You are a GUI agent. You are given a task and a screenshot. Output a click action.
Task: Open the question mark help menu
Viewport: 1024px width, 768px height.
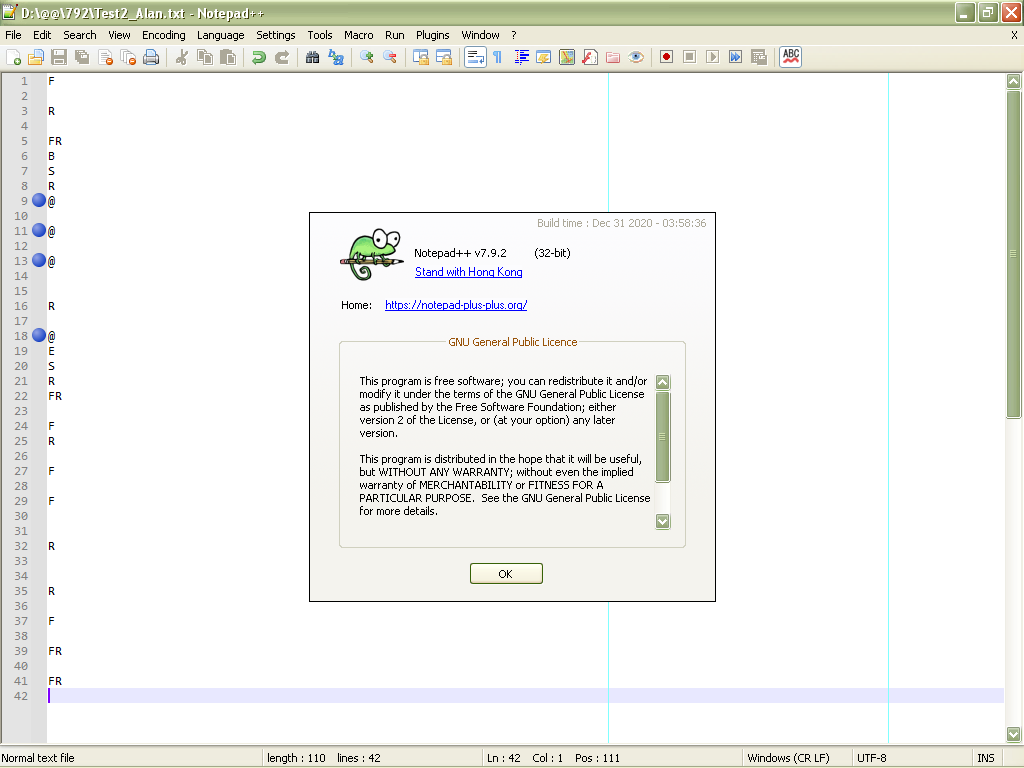tap(513, 35)
